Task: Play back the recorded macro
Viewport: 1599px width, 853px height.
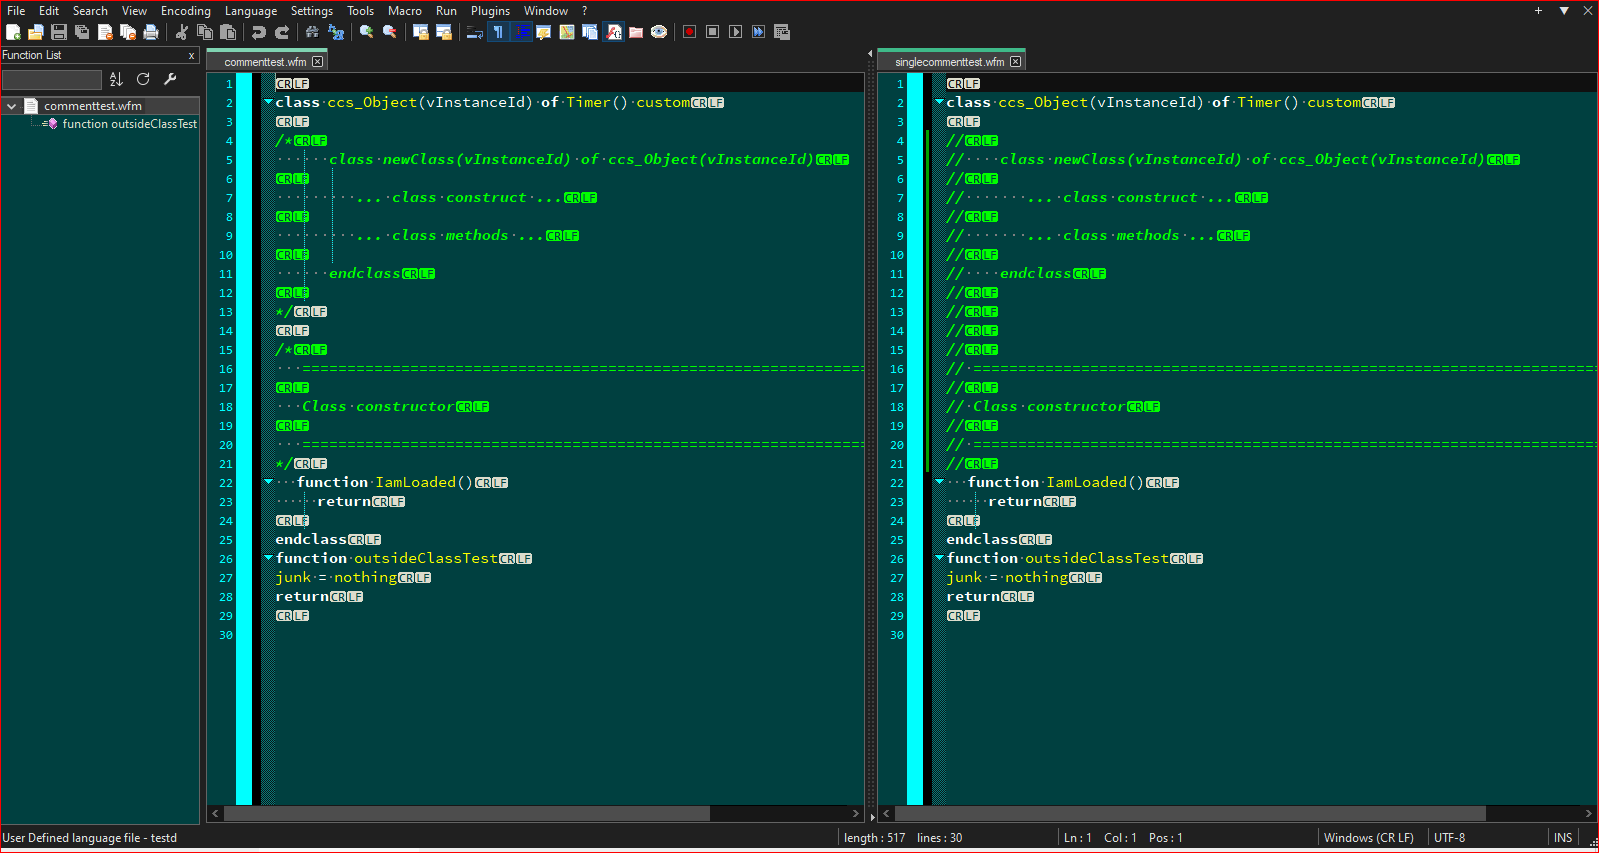Action: point(736,32)
